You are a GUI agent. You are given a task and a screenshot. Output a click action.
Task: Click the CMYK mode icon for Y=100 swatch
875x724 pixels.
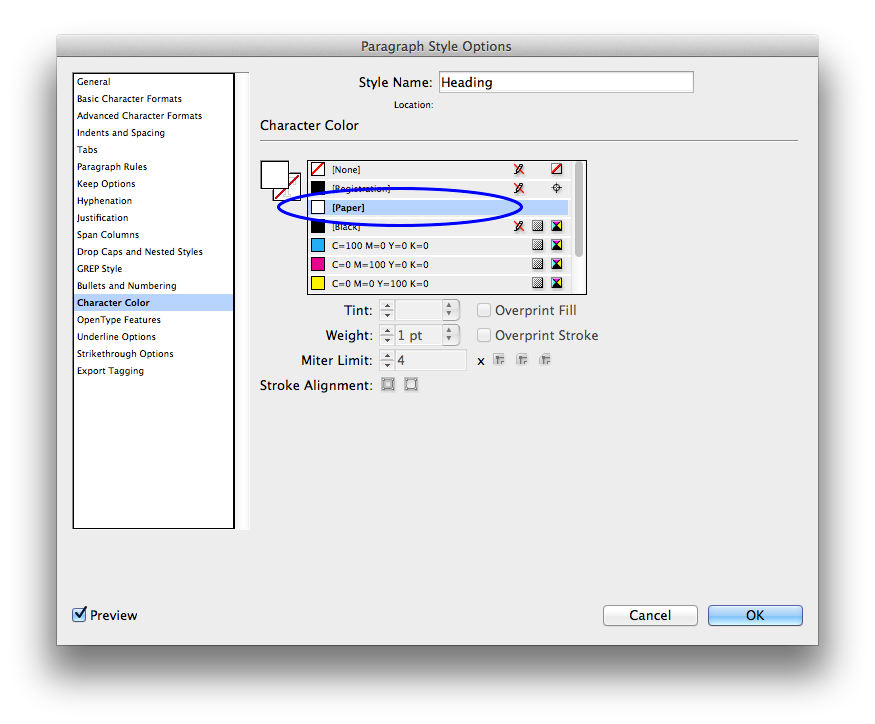click(x=556, y=283)
